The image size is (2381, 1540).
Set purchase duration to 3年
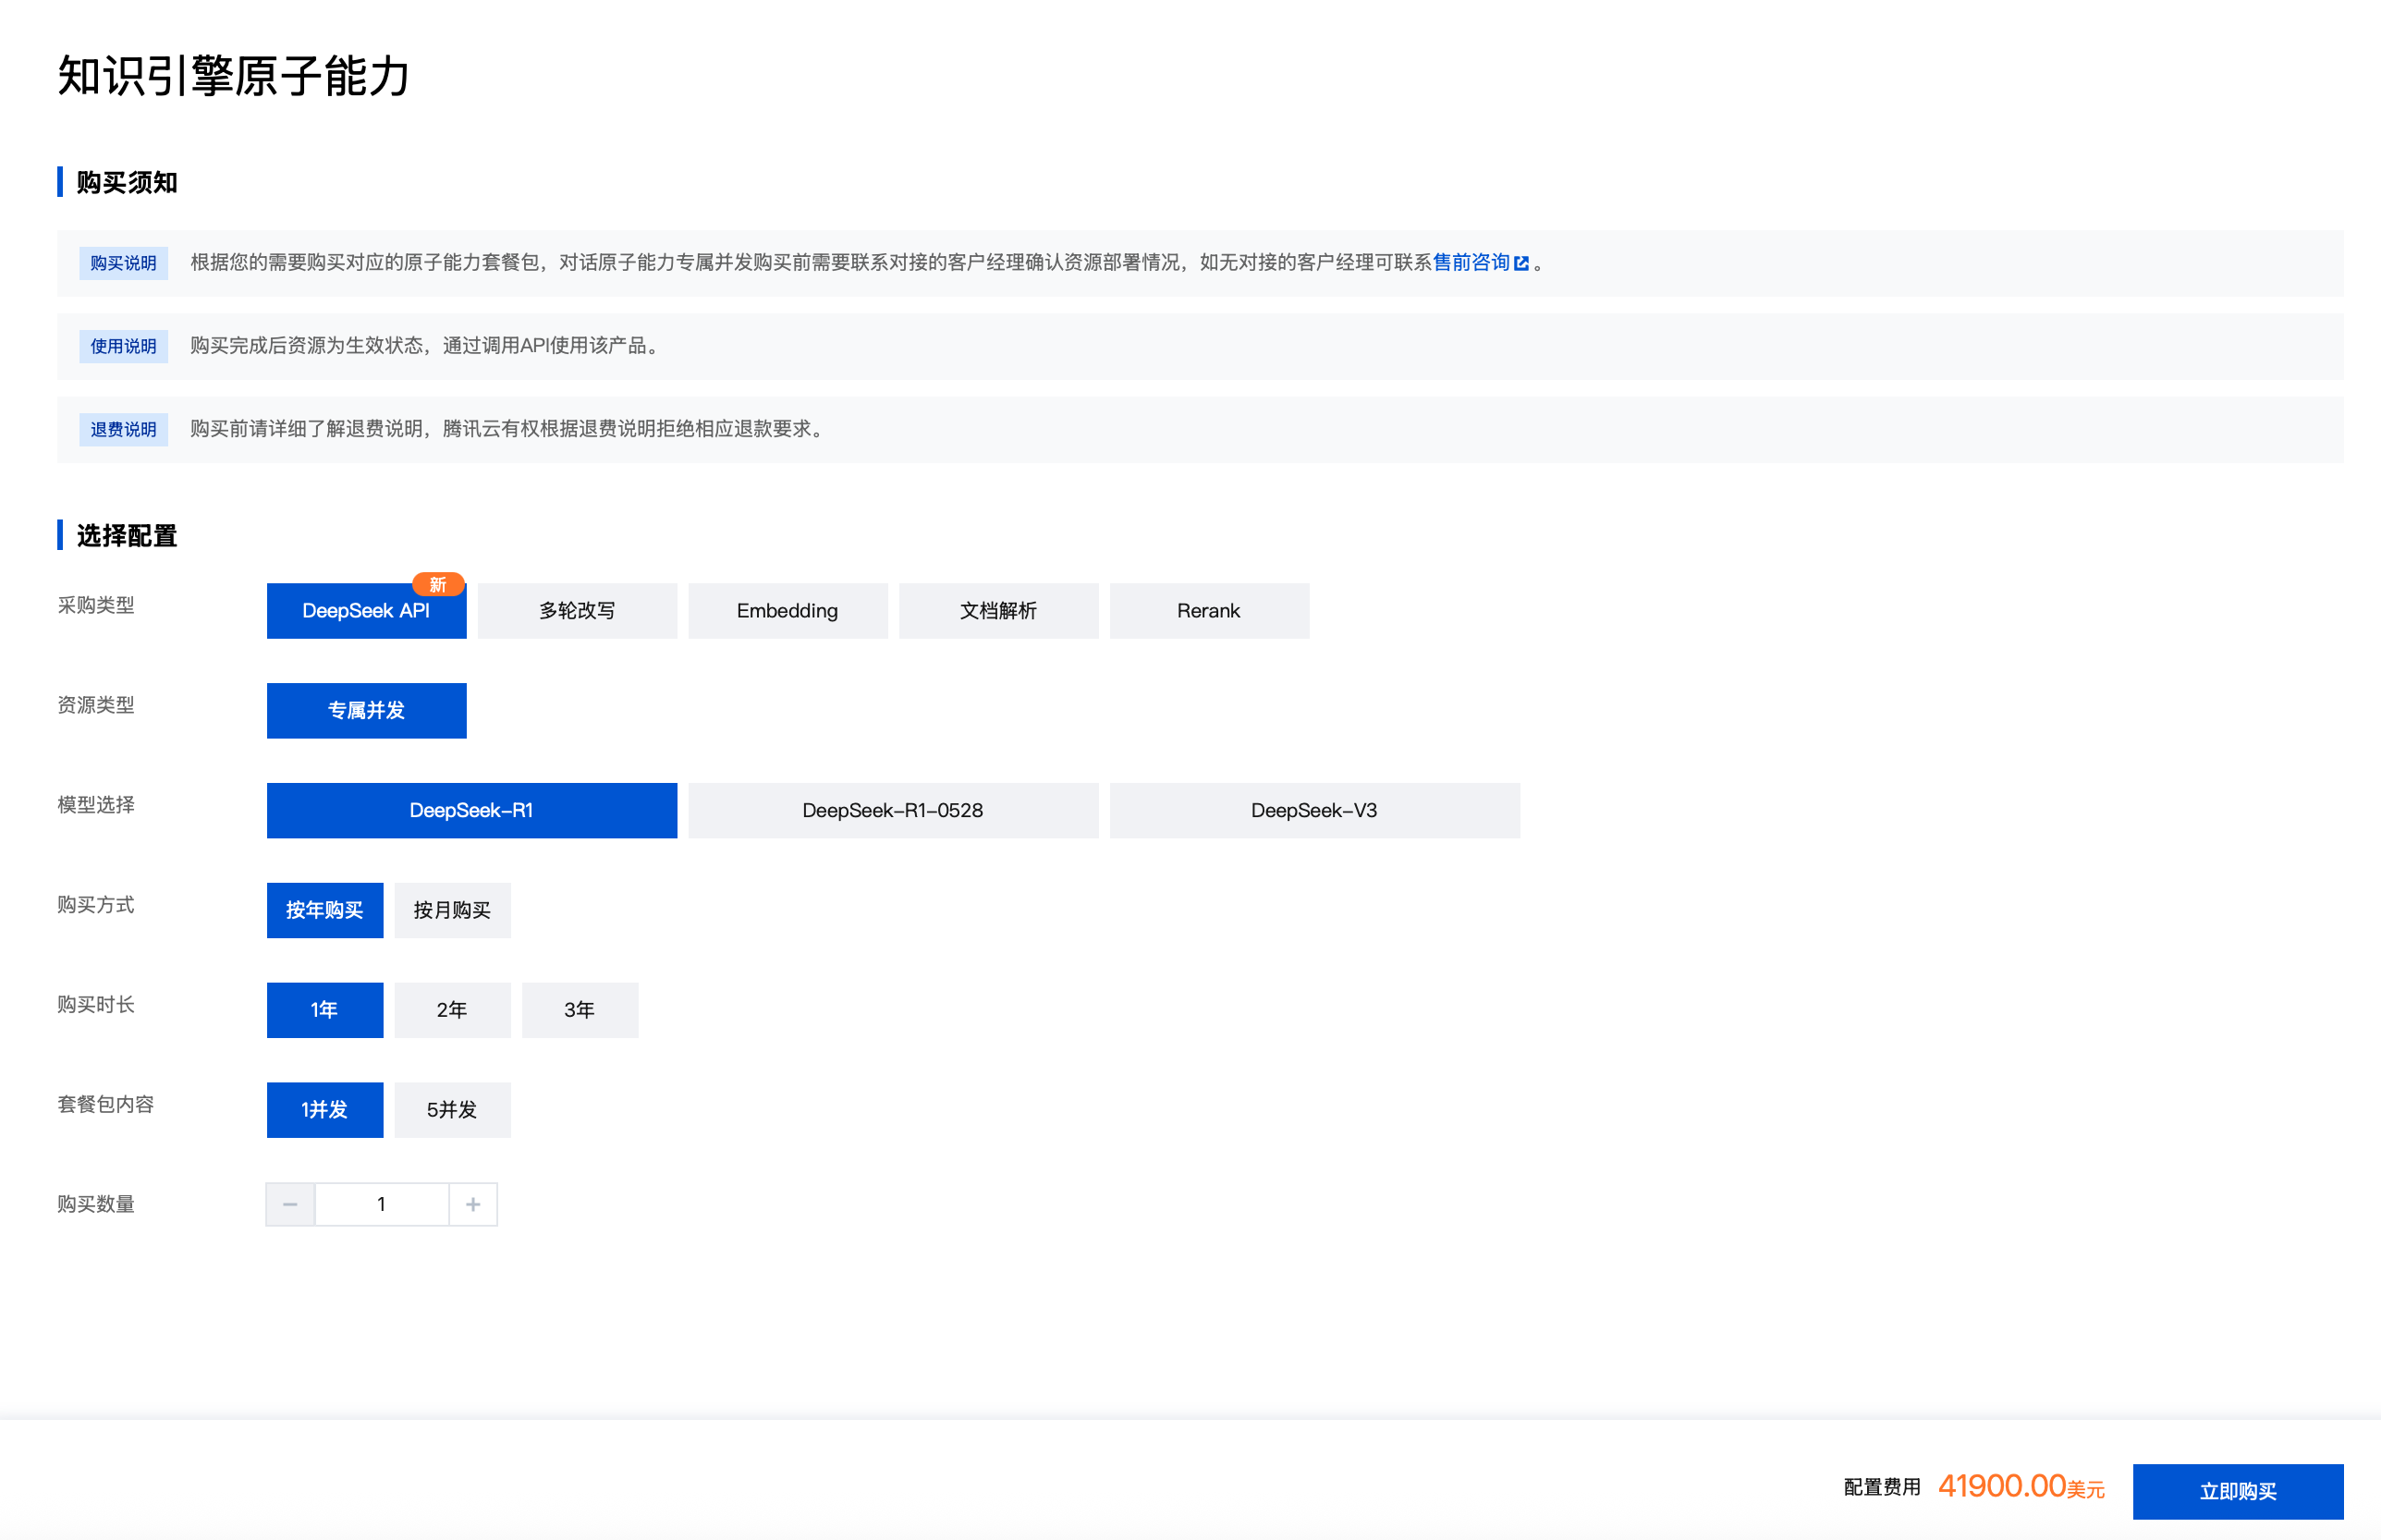(579, 1010)
